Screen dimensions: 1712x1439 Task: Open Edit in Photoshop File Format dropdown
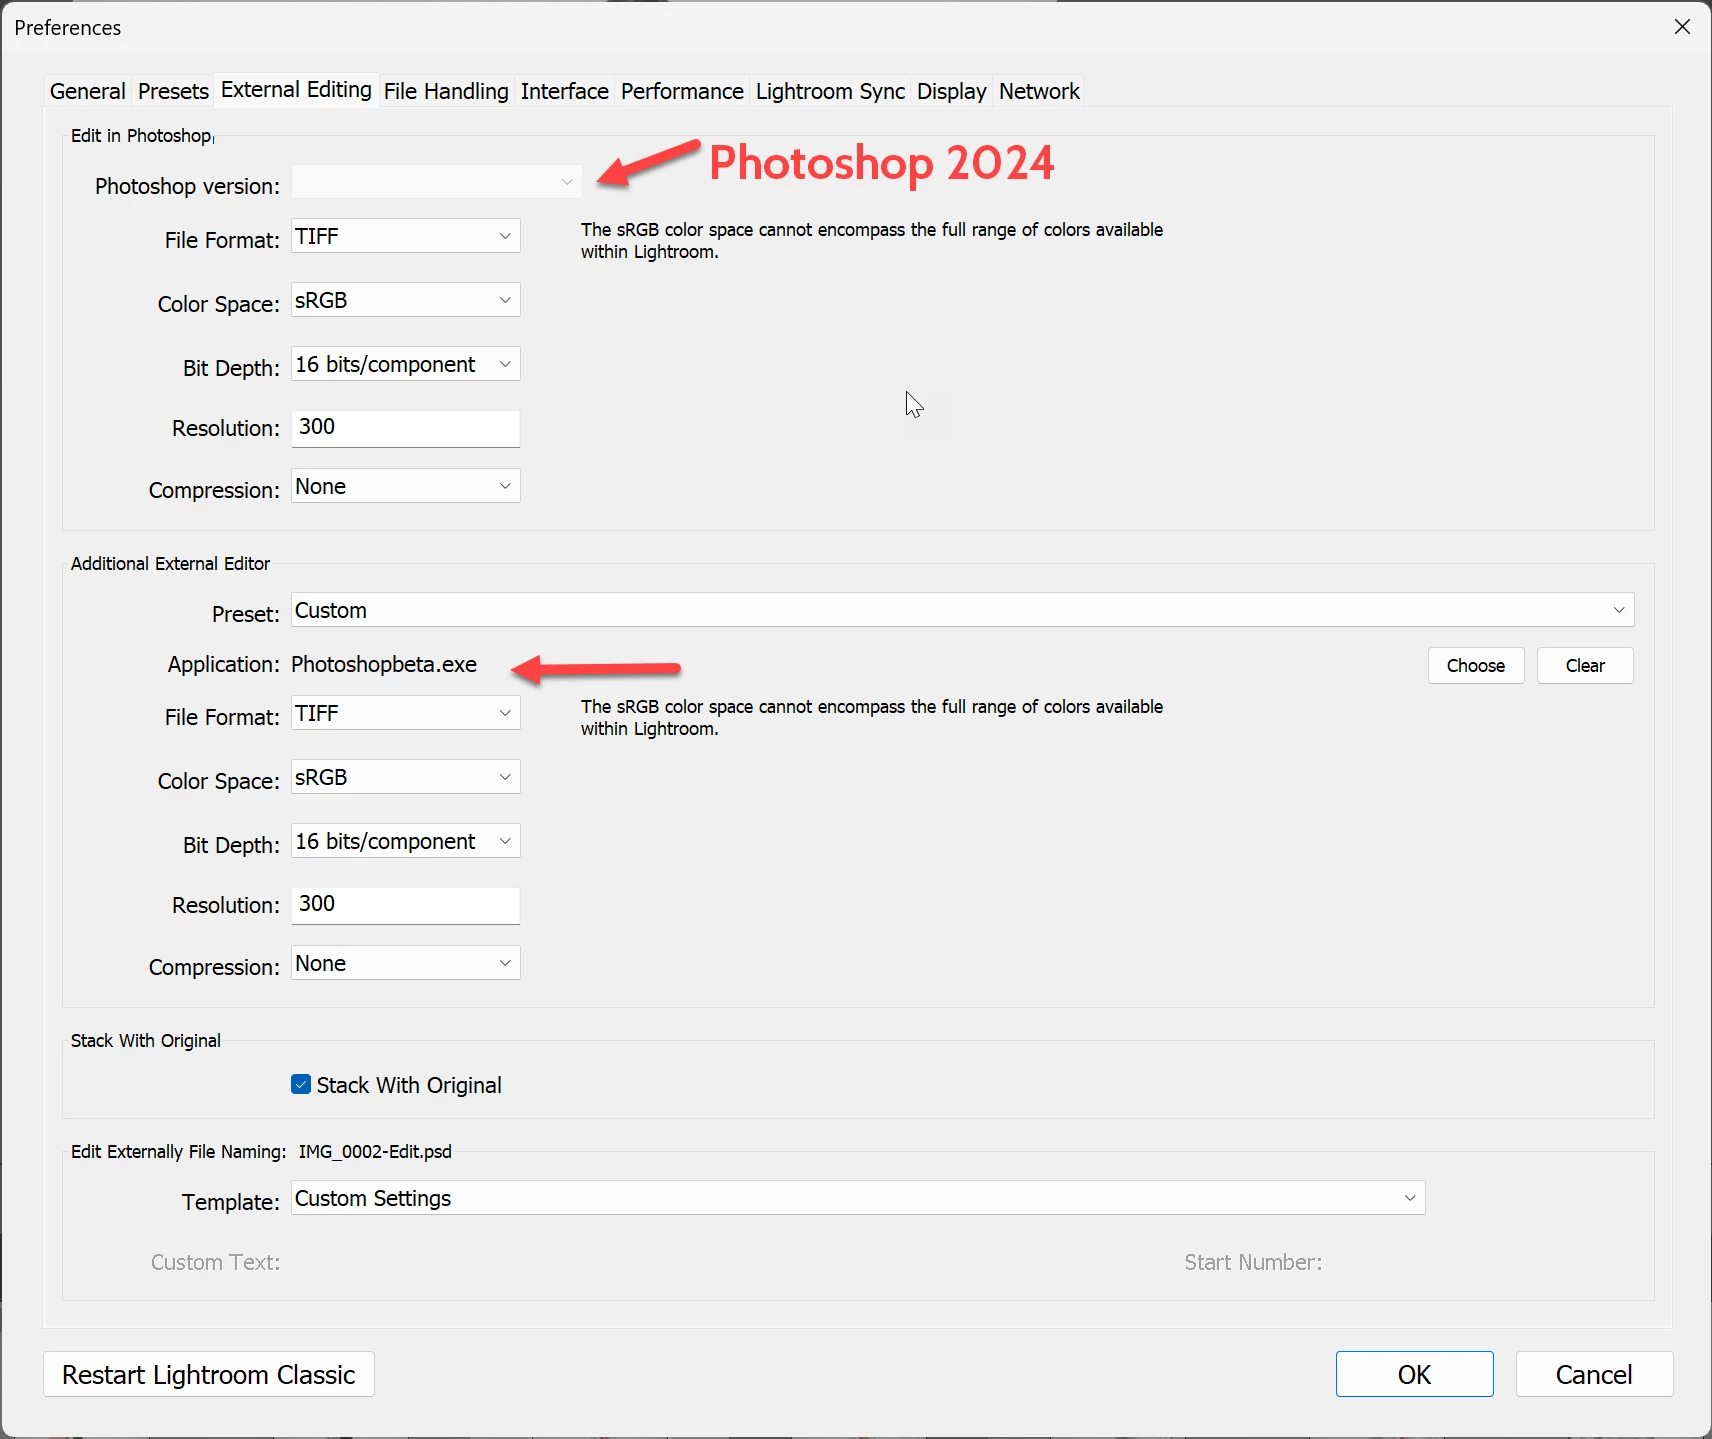click(406, 236)
